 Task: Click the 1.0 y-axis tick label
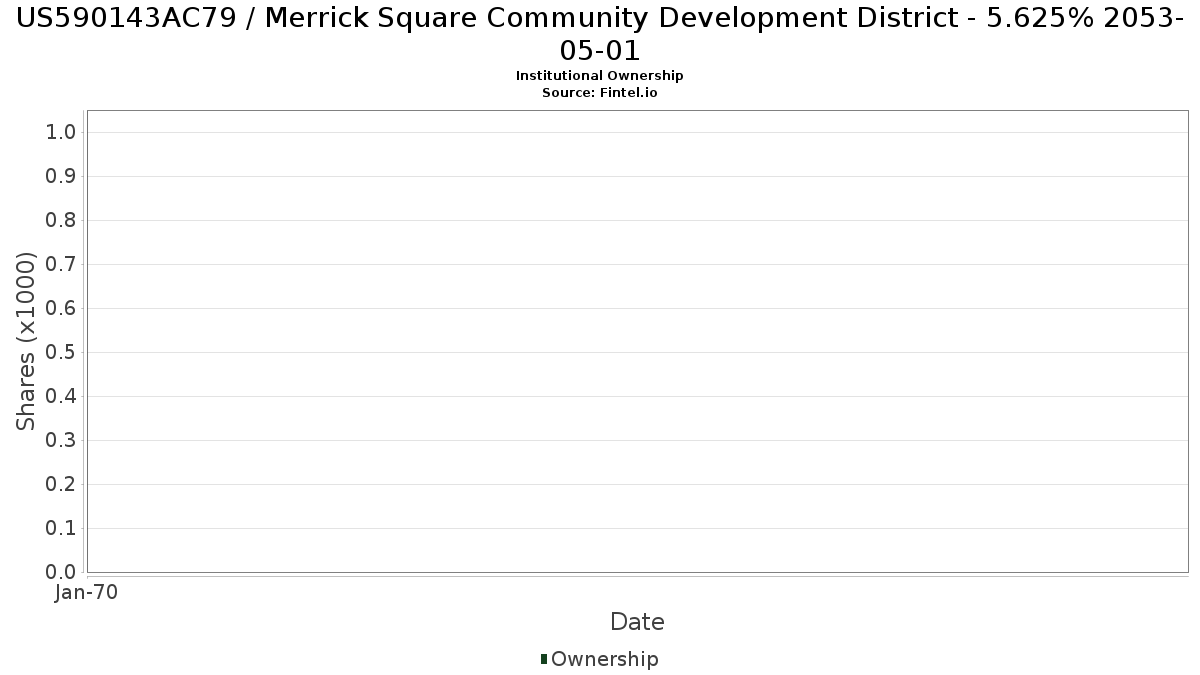coord(61,133)
